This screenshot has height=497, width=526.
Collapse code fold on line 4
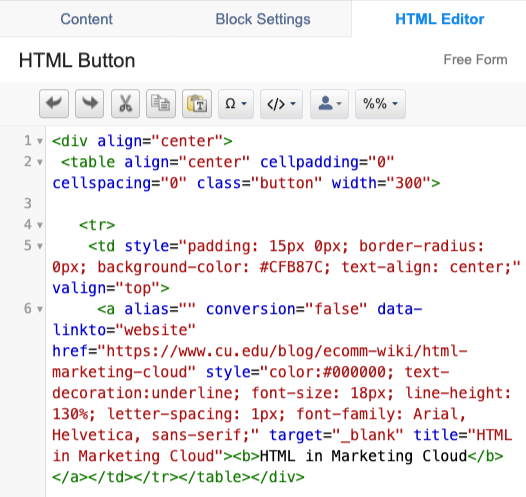pyautogui.click(x=40, y=225)
